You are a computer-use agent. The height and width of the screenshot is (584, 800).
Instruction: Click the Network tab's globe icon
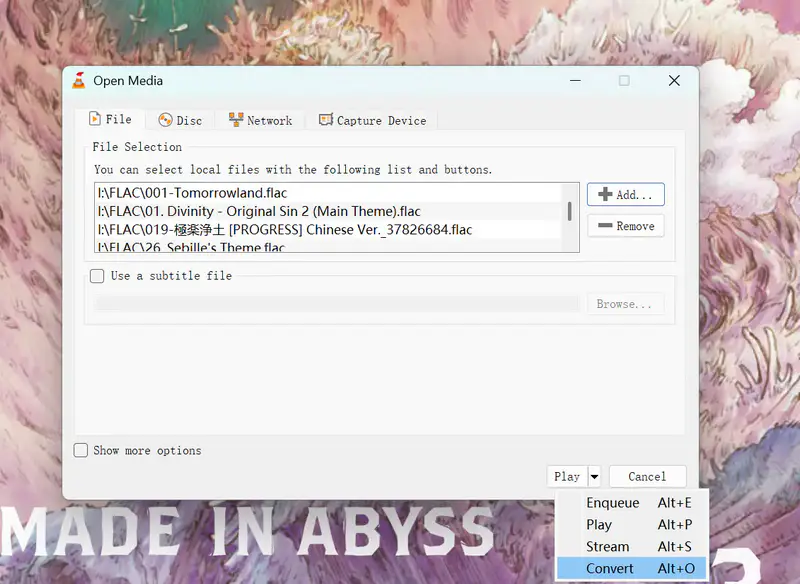[x=234, y=119]
